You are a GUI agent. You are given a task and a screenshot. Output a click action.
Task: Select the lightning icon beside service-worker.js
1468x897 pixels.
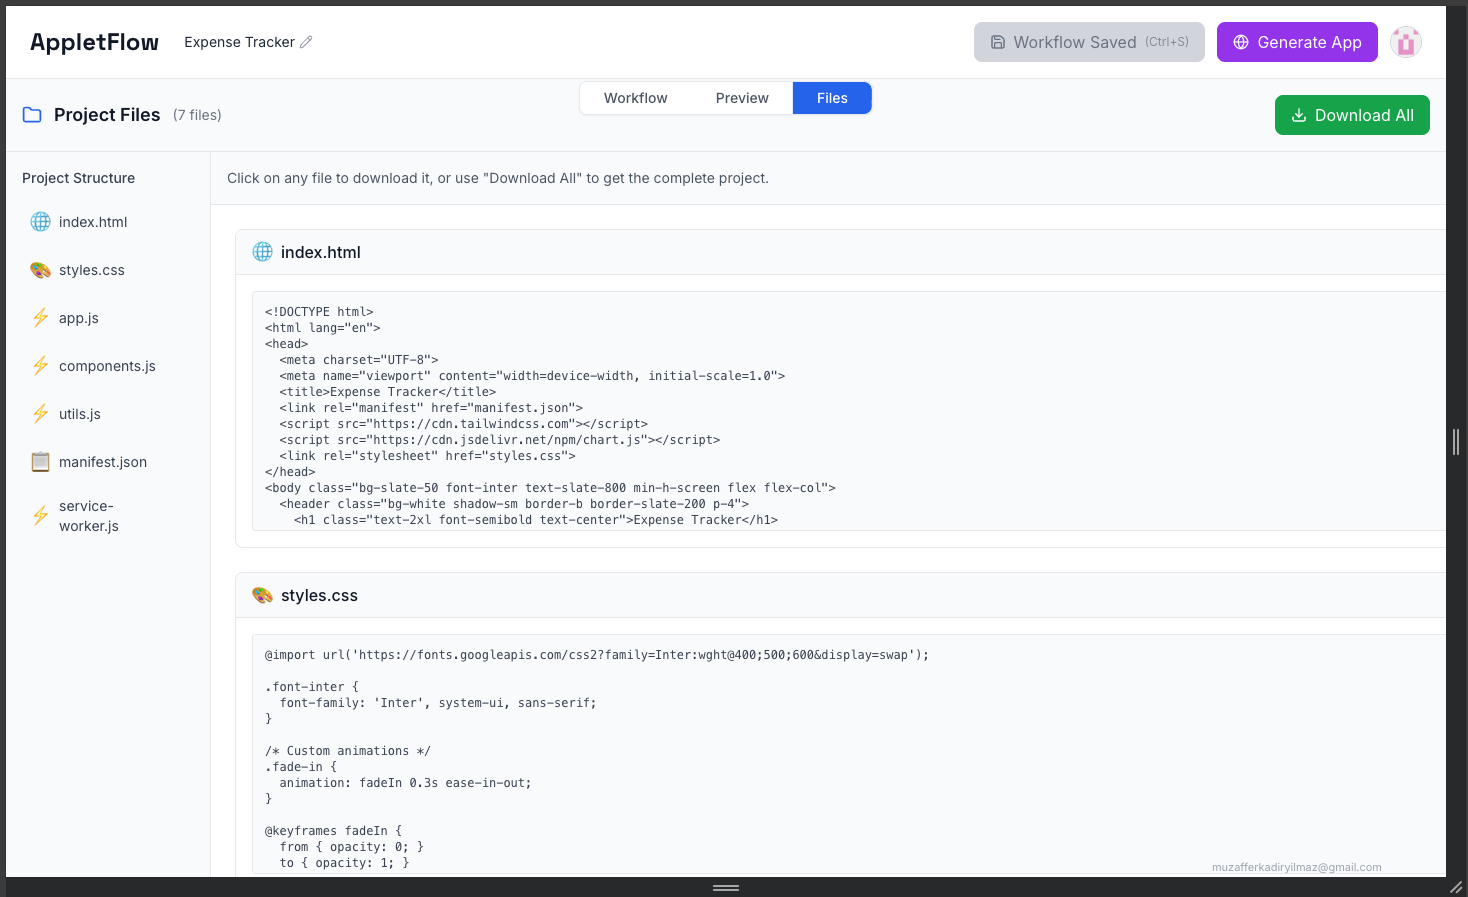tap(40, 515)
